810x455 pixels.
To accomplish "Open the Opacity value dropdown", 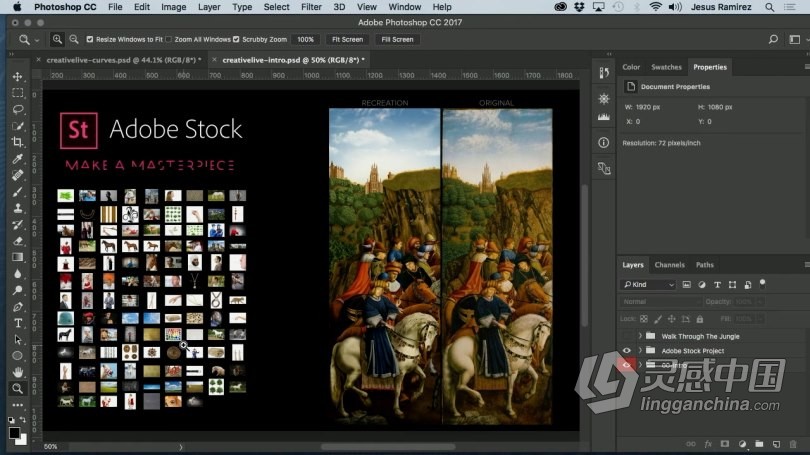I will tap(761, 302).
